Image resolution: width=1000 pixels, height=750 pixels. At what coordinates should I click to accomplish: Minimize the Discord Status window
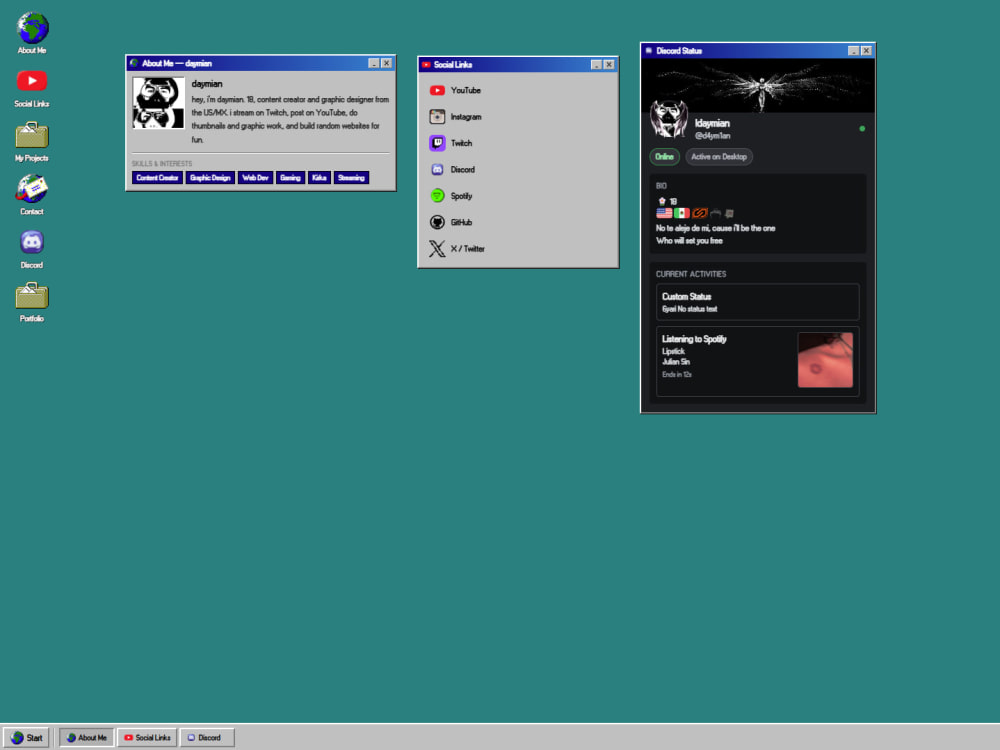click(x=853, y=50)
